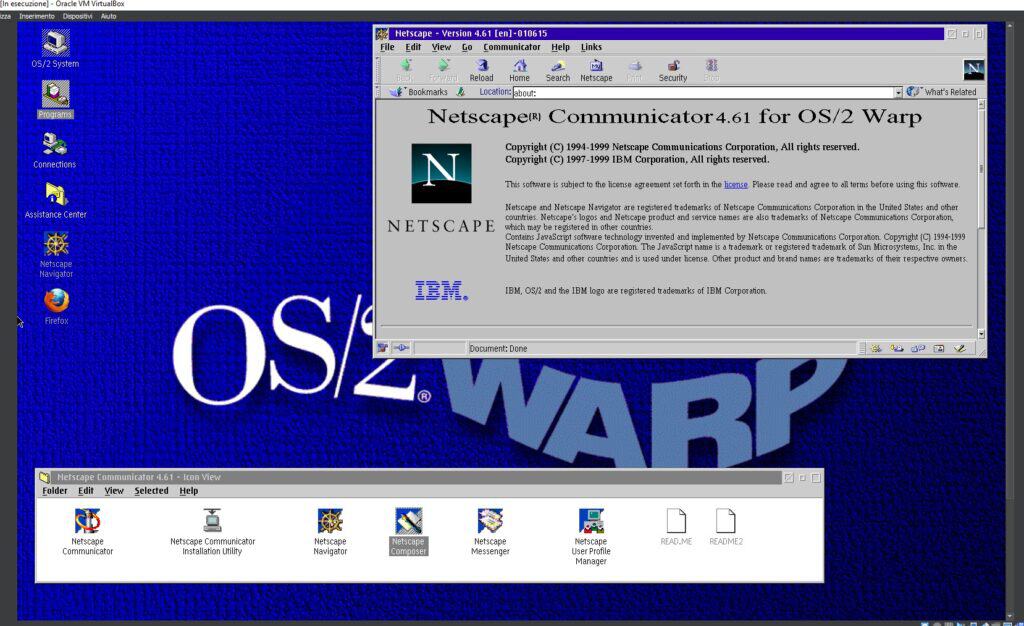Click the Netscape toolbar button labeled Netscape

tap(596, 70)
